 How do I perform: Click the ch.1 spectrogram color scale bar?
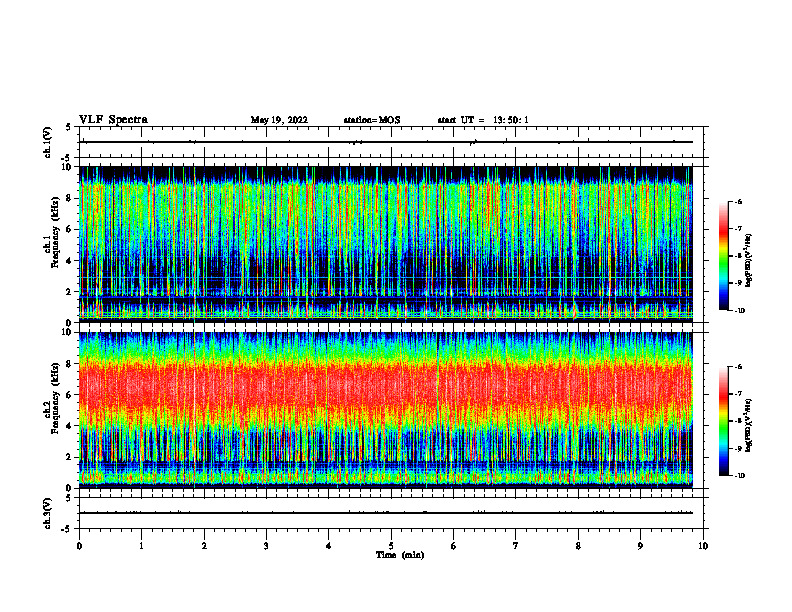pos(723,256)
